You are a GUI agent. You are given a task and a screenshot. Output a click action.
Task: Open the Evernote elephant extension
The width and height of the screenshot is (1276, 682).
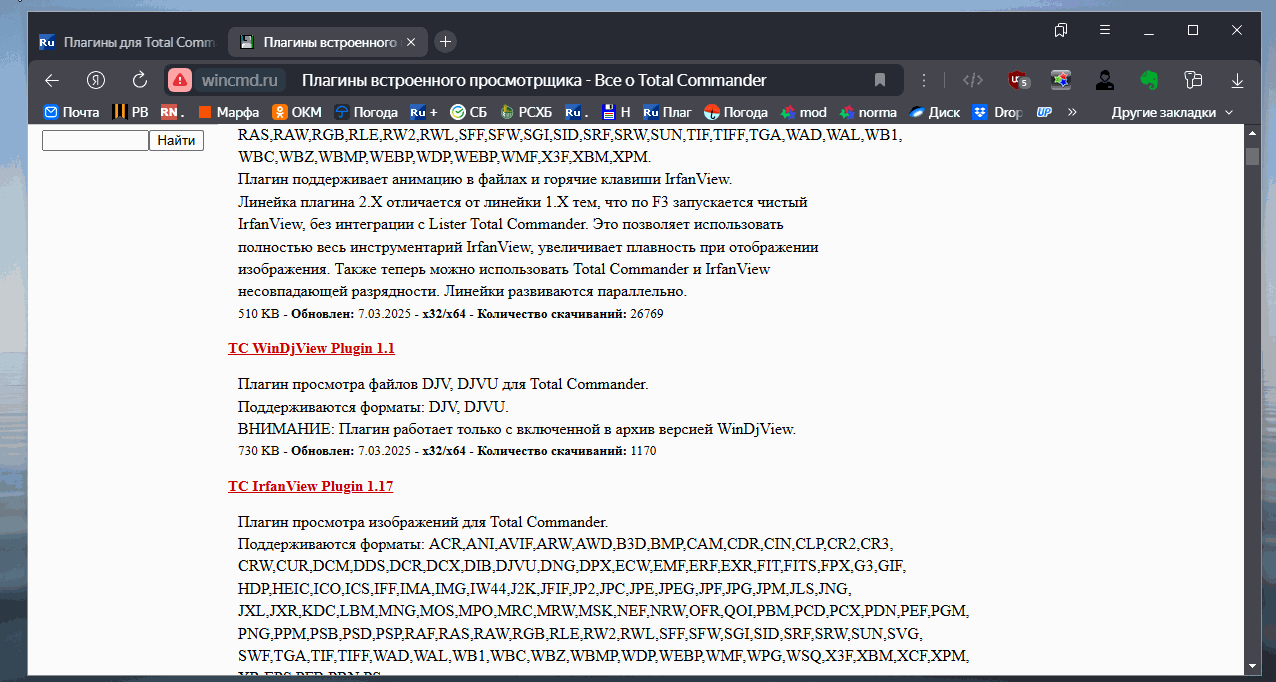pyautogui.click(x=1149, y=80)
